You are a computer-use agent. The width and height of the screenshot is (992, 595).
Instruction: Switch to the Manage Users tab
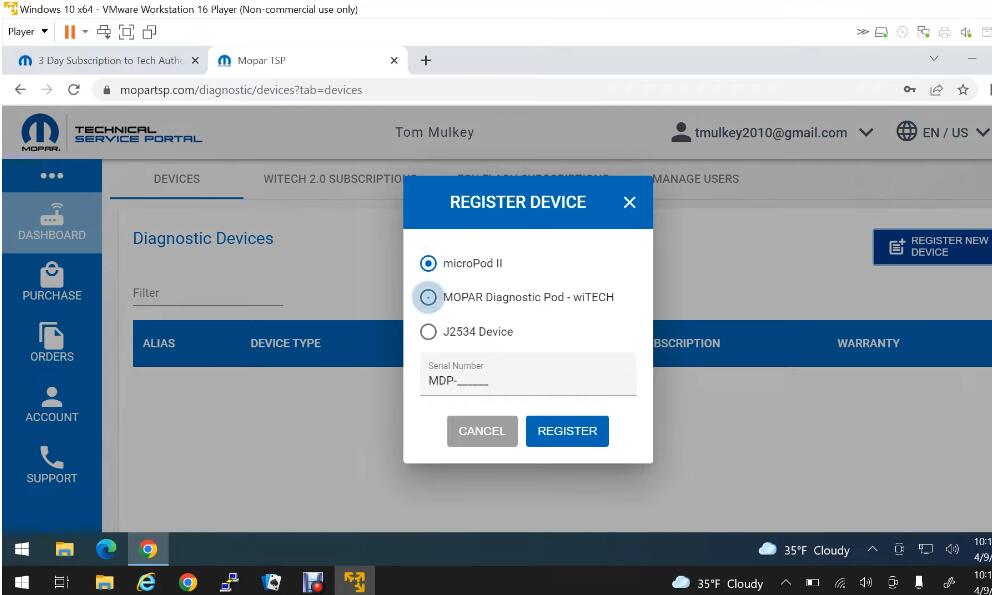coord(695,179)
